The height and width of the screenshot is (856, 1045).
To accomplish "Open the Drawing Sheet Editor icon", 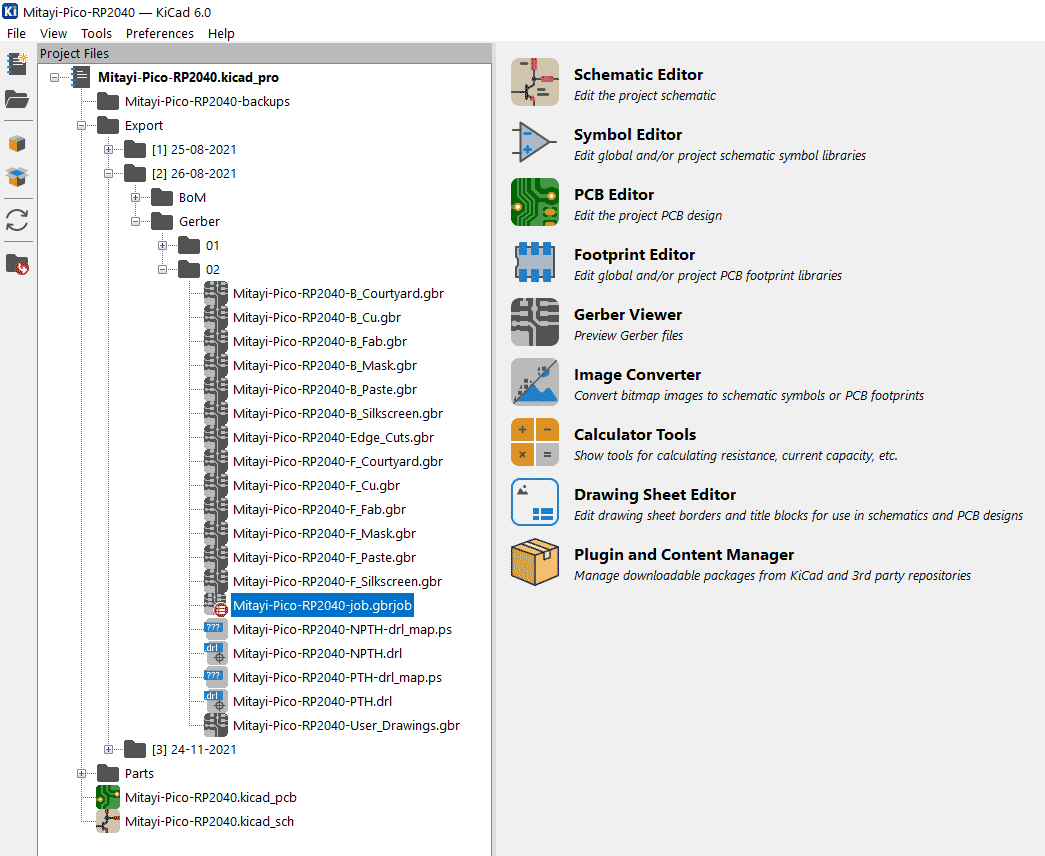I will click(534, 502).
